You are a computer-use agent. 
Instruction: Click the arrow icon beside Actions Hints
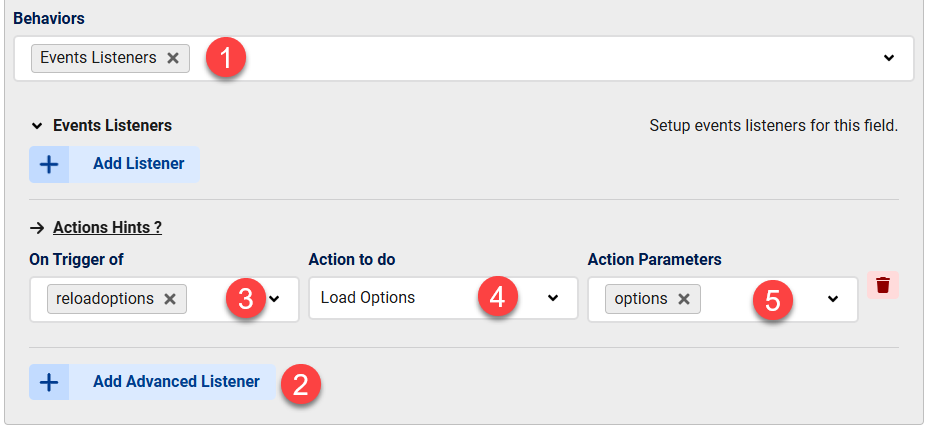click(x=37, y=228)
